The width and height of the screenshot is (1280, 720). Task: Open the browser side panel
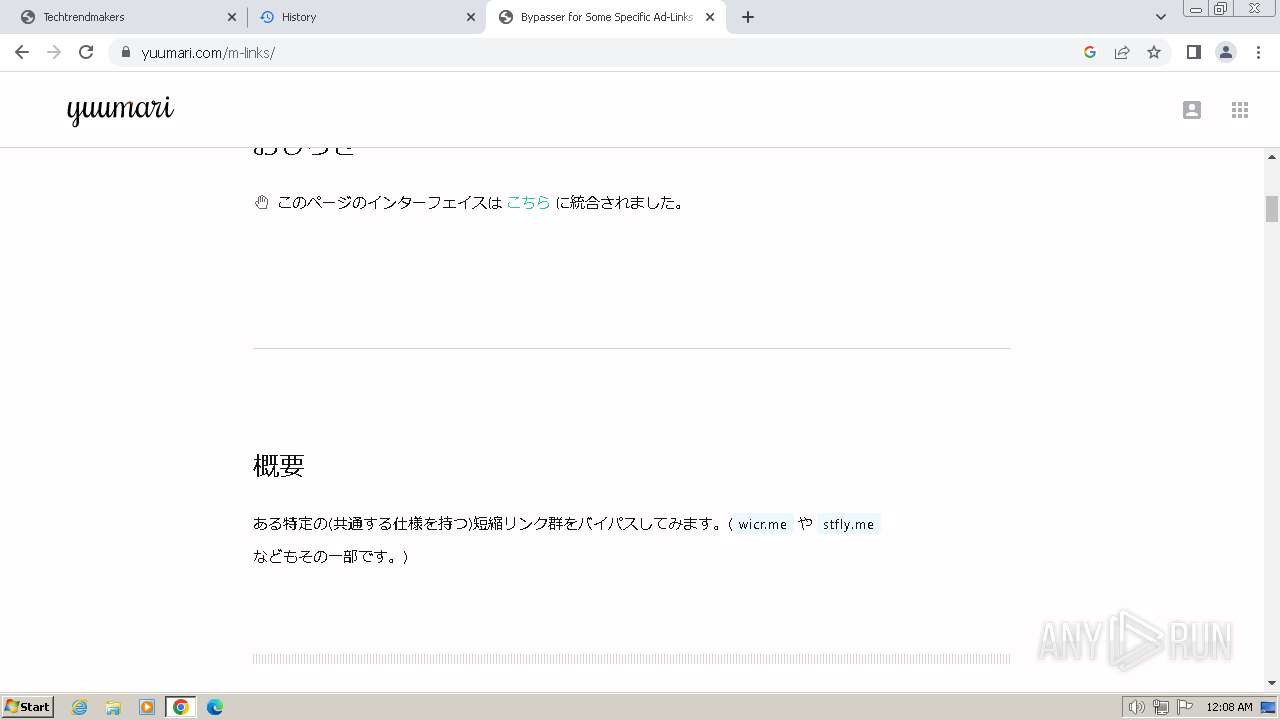1193,52
